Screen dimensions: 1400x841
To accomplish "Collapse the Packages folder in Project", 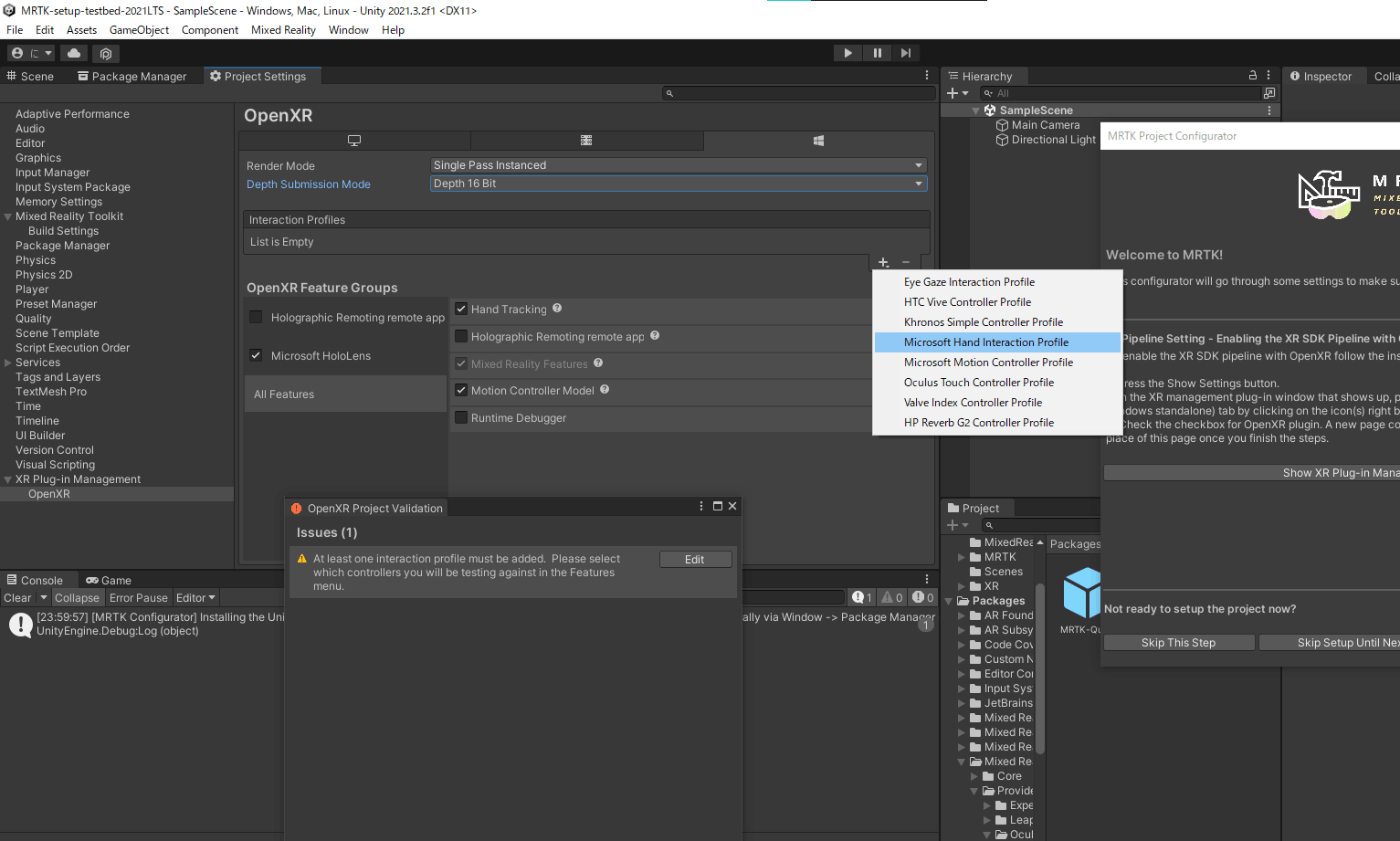I will pyautogui.click(x=950, y=601).
